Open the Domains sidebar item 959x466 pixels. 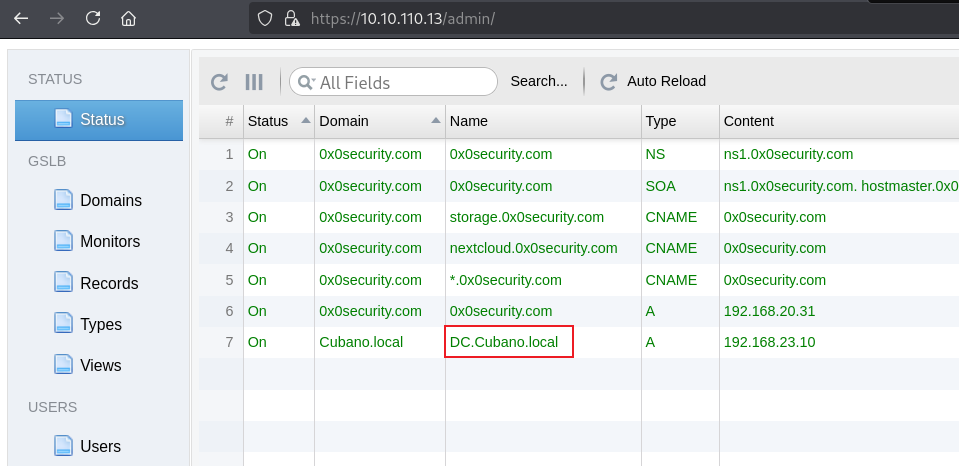click(x=110, y=200)
